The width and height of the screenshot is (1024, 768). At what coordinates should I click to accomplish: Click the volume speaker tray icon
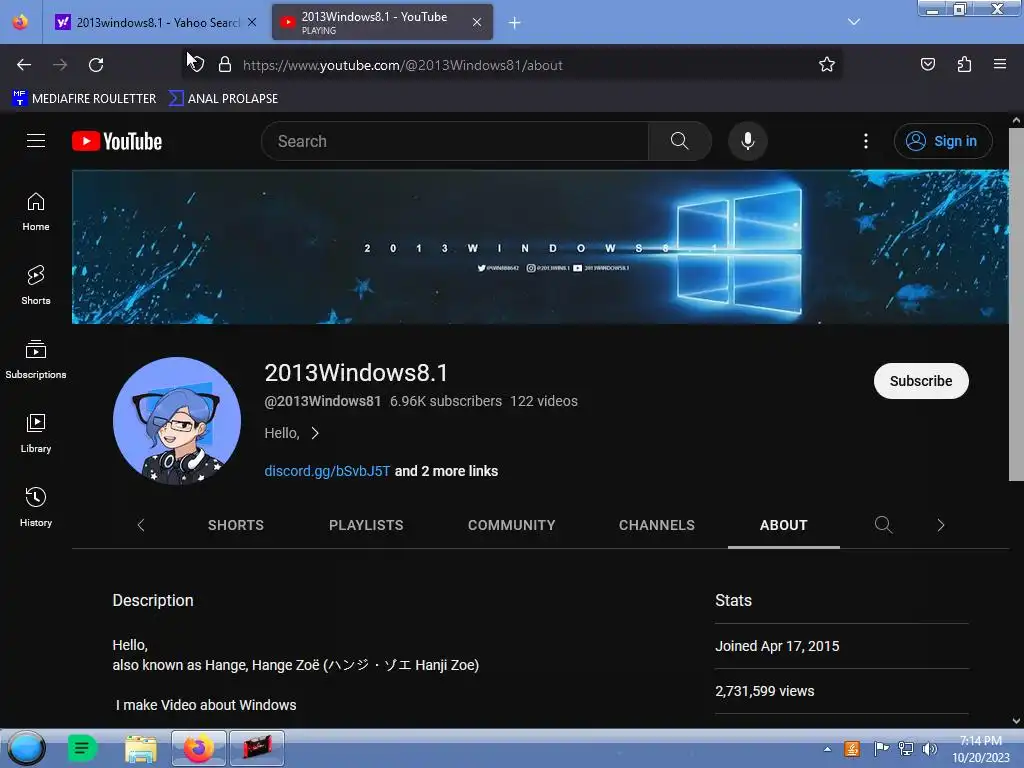tap(929, 749)
